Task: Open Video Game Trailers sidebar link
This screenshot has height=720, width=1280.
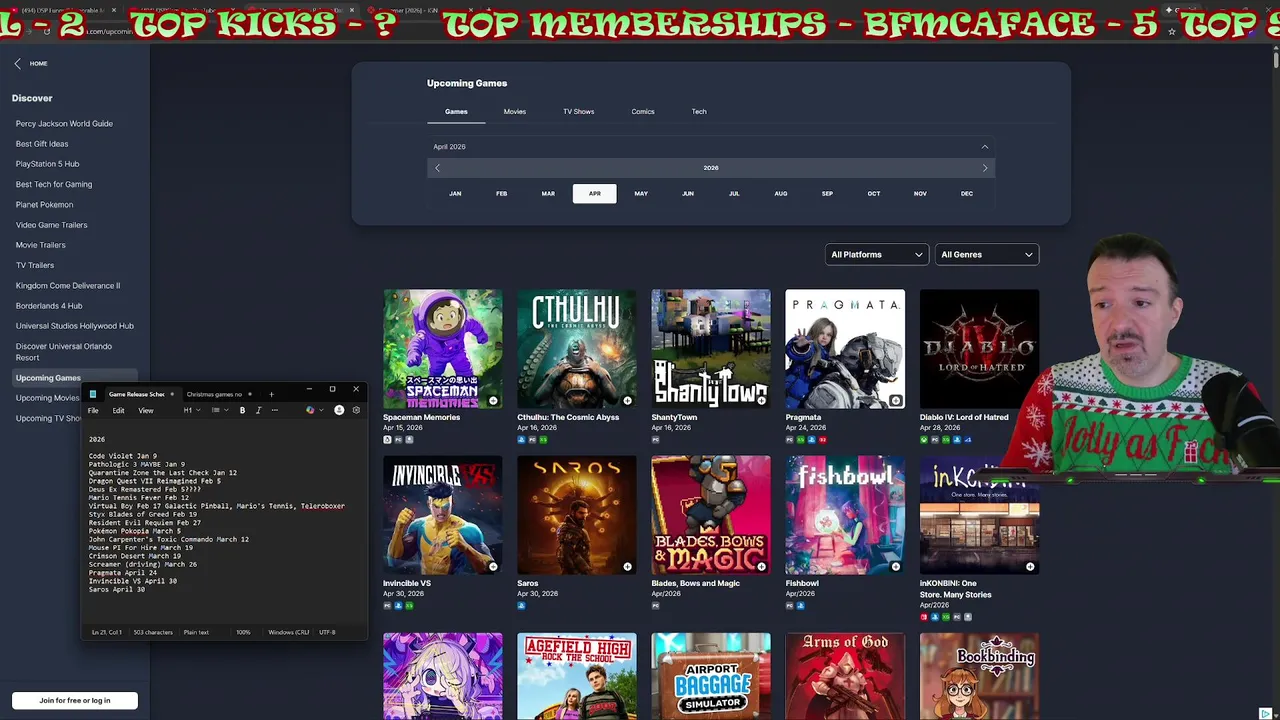Action: (x=51, y=225)
